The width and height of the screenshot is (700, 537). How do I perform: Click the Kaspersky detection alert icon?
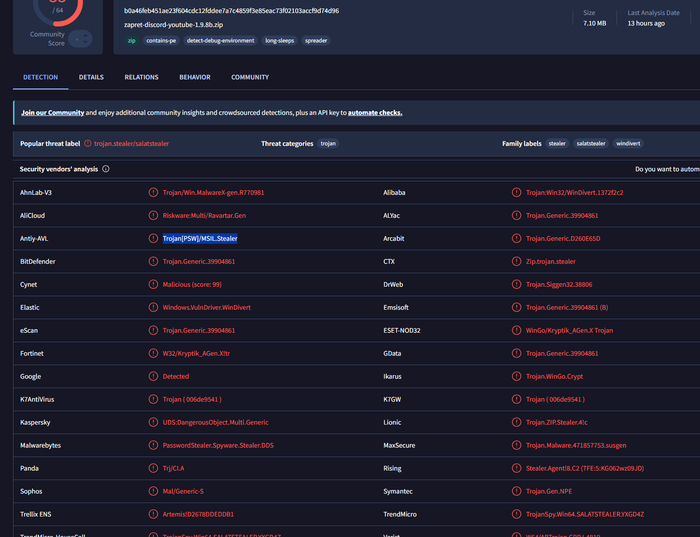[153, 422]
